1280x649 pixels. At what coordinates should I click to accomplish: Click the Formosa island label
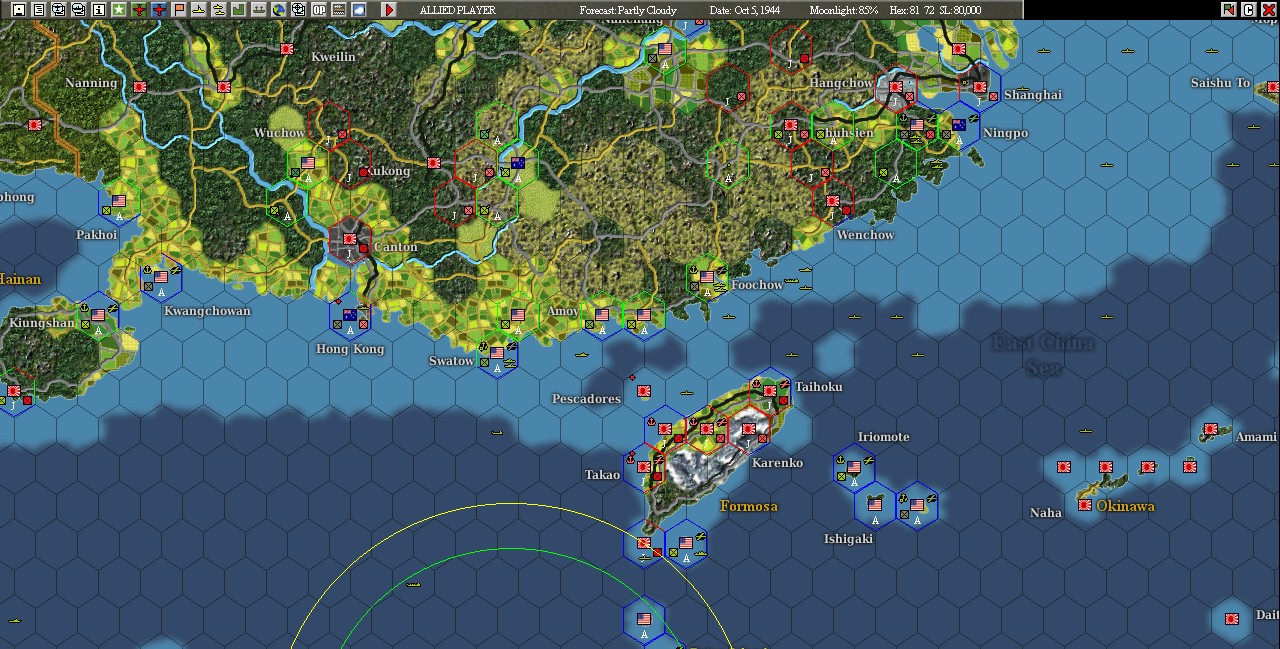pos(749,507)
